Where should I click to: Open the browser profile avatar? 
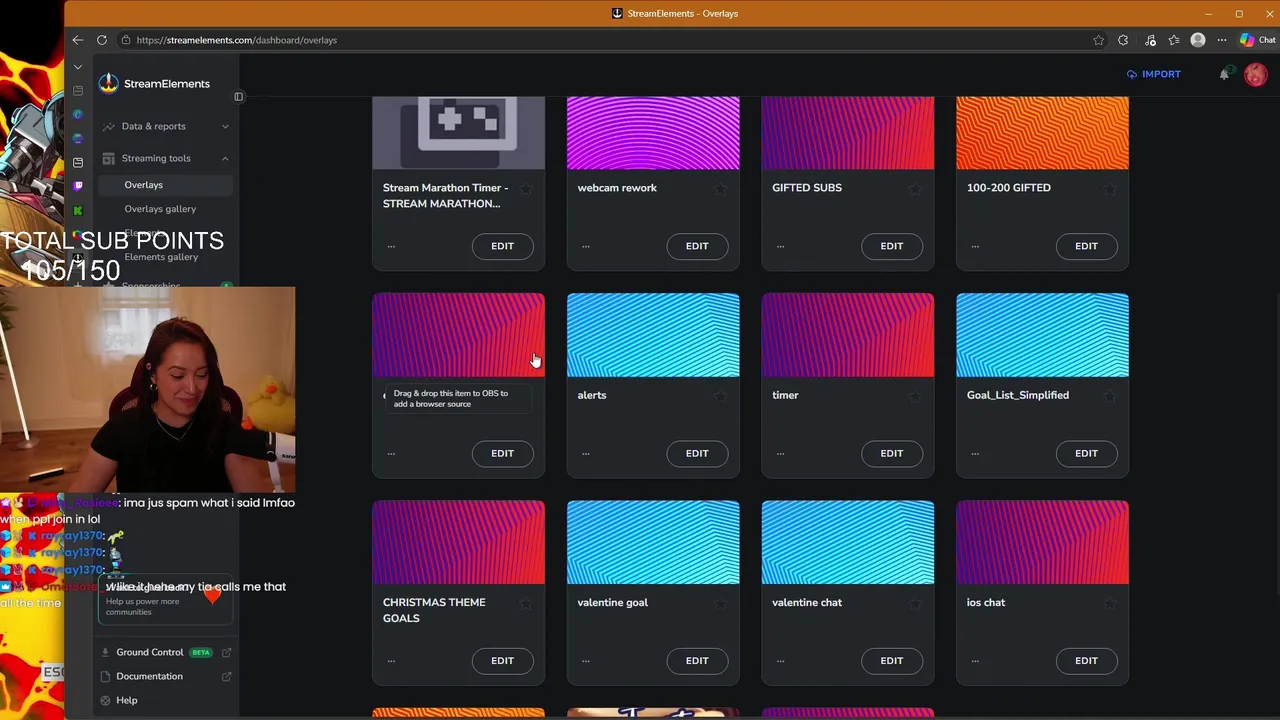tap(1198, 40)
